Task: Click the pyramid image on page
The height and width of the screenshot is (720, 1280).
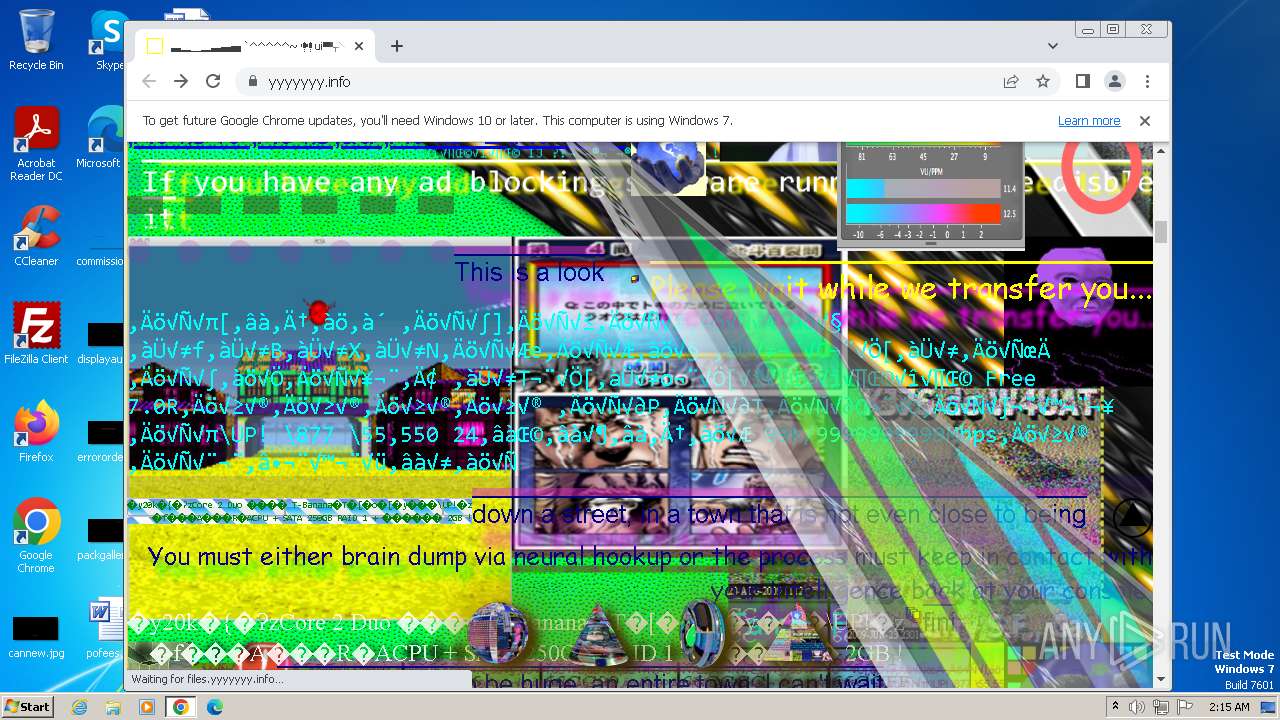Action: click(x=798, y=633)
